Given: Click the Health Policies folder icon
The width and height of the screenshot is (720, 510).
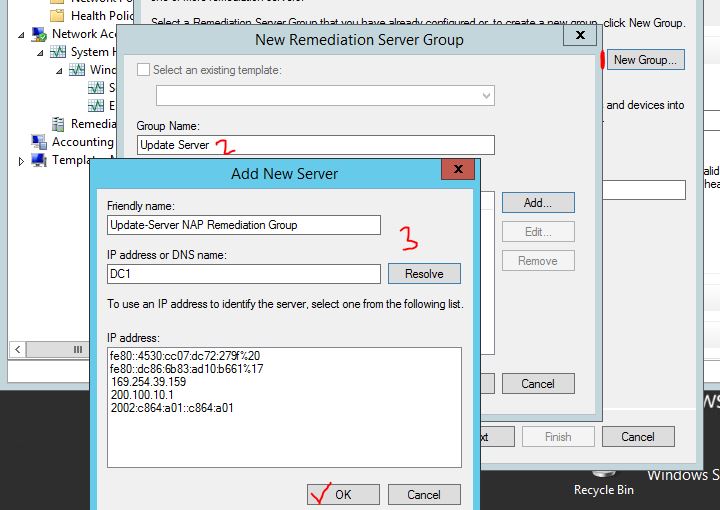Looking at the screenshot, I should click(x=57, y=16).
